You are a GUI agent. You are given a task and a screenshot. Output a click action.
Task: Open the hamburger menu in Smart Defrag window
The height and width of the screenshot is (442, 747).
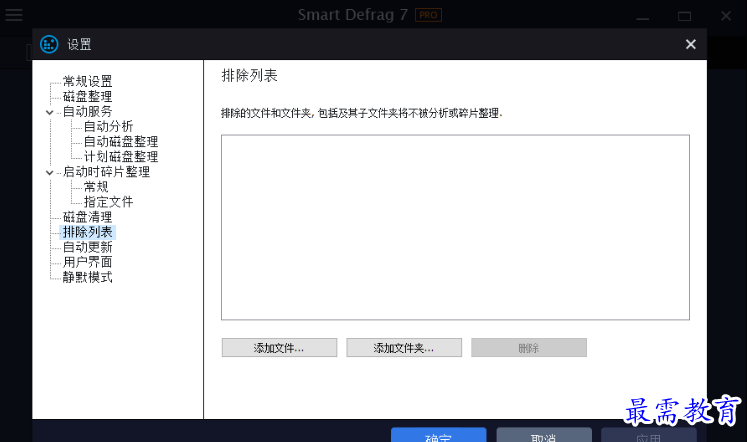click(x=14, y=15)
